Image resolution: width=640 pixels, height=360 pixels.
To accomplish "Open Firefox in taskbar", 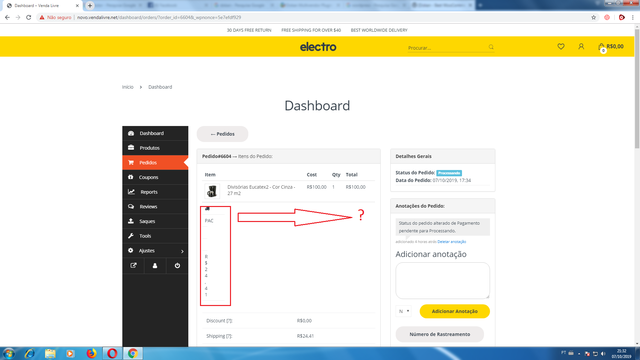I will tap(91, 353).
